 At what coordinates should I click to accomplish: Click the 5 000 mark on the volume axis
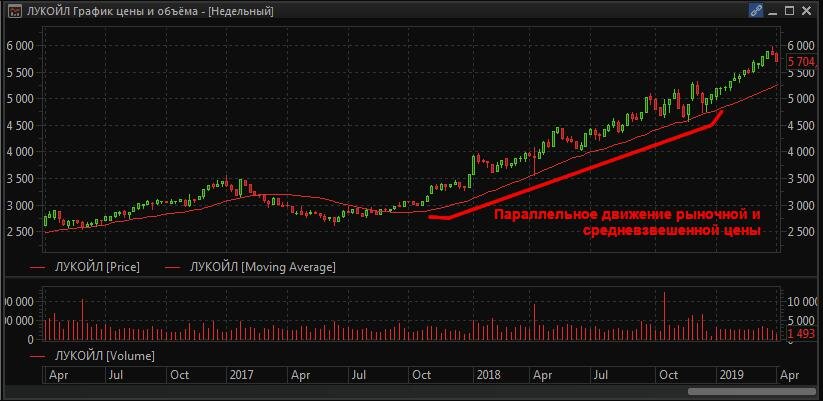tap(803, 320)
